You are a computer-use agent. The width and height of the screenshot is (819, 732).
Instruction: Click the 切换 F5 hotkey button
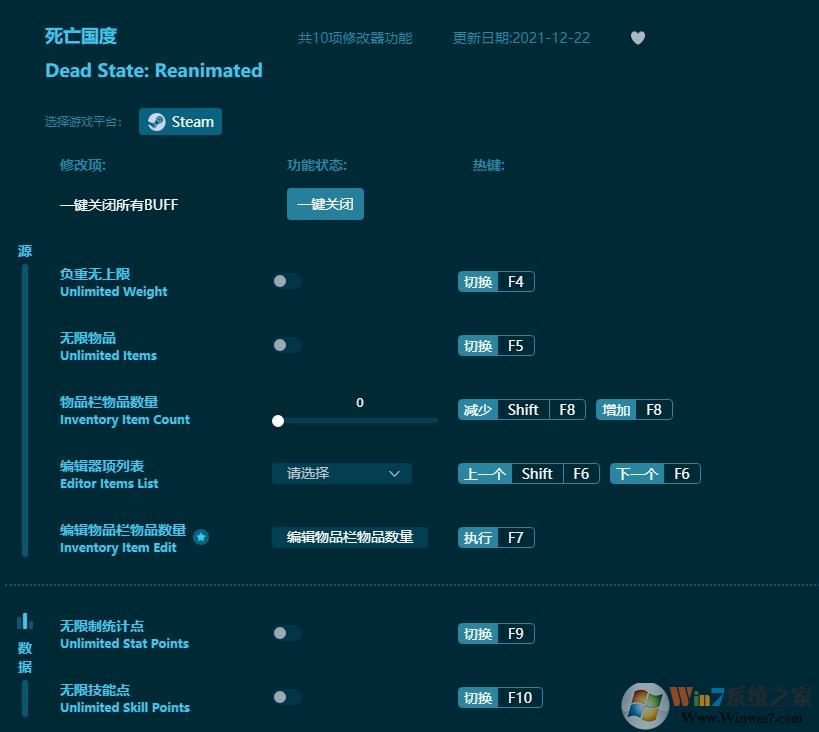point(496,345)
